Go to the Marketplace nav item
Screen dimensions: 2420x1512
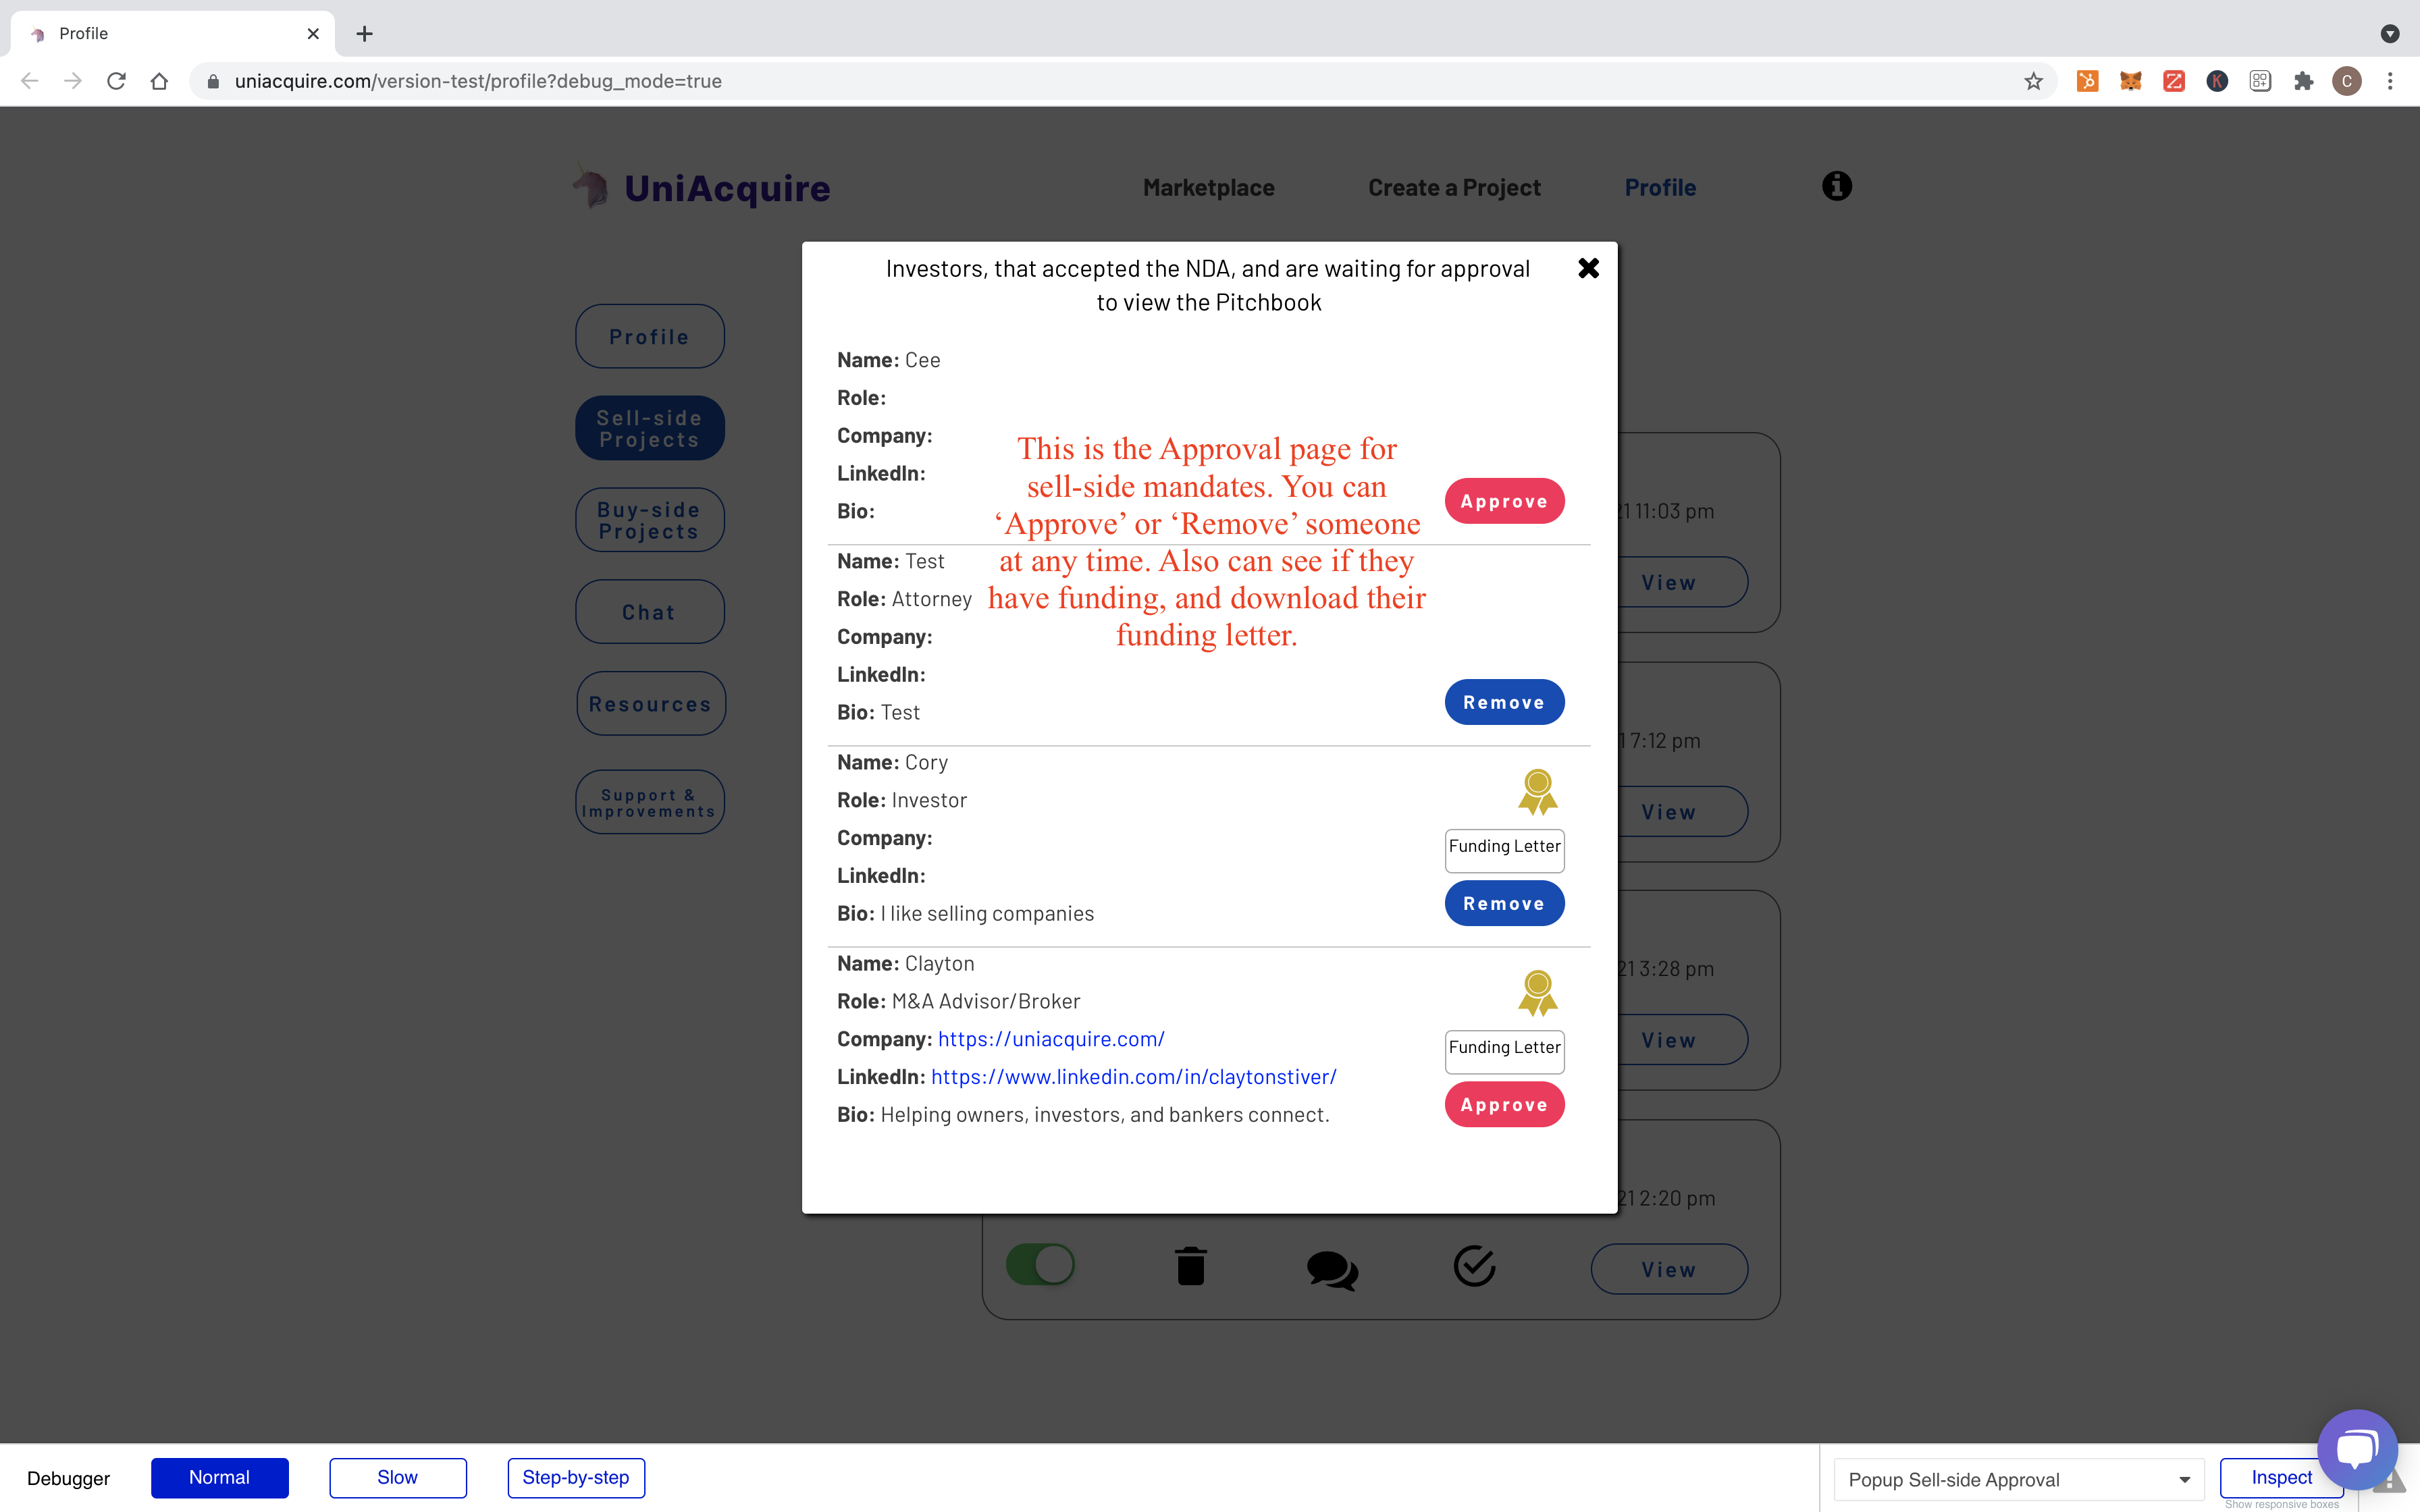click(x=1208, y=187)
